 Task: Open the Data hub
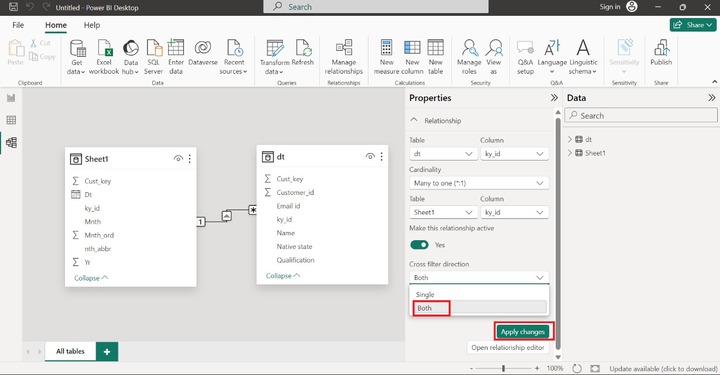130,57
